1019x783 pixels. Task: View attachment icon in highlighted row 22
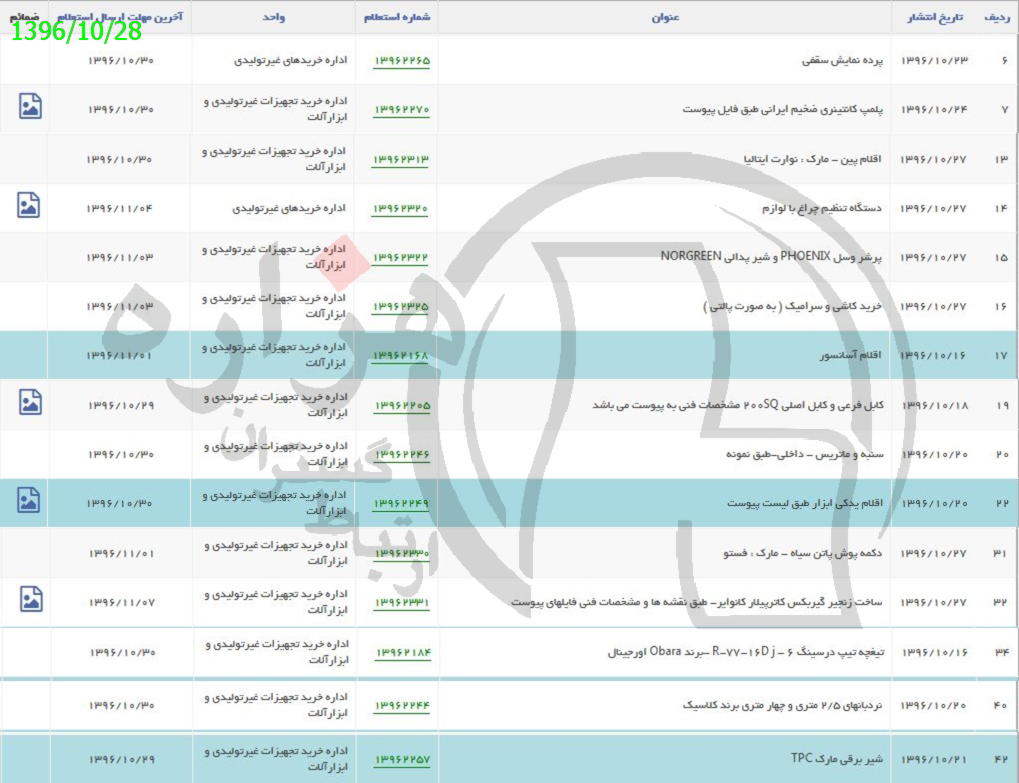[x=30, y=501]
